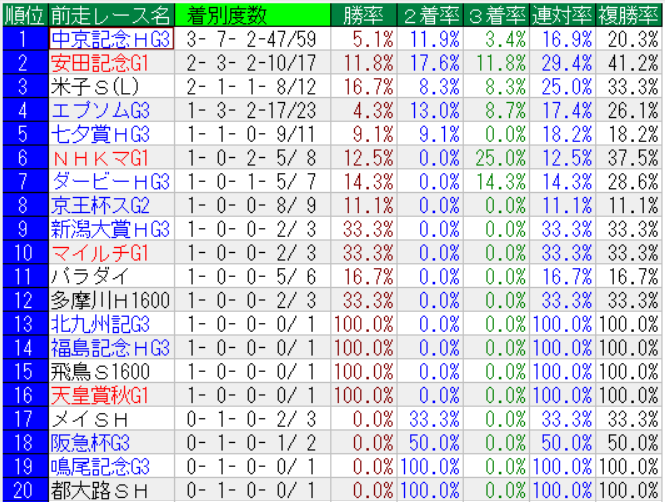Click rank number 15 cell

[25, 372]
